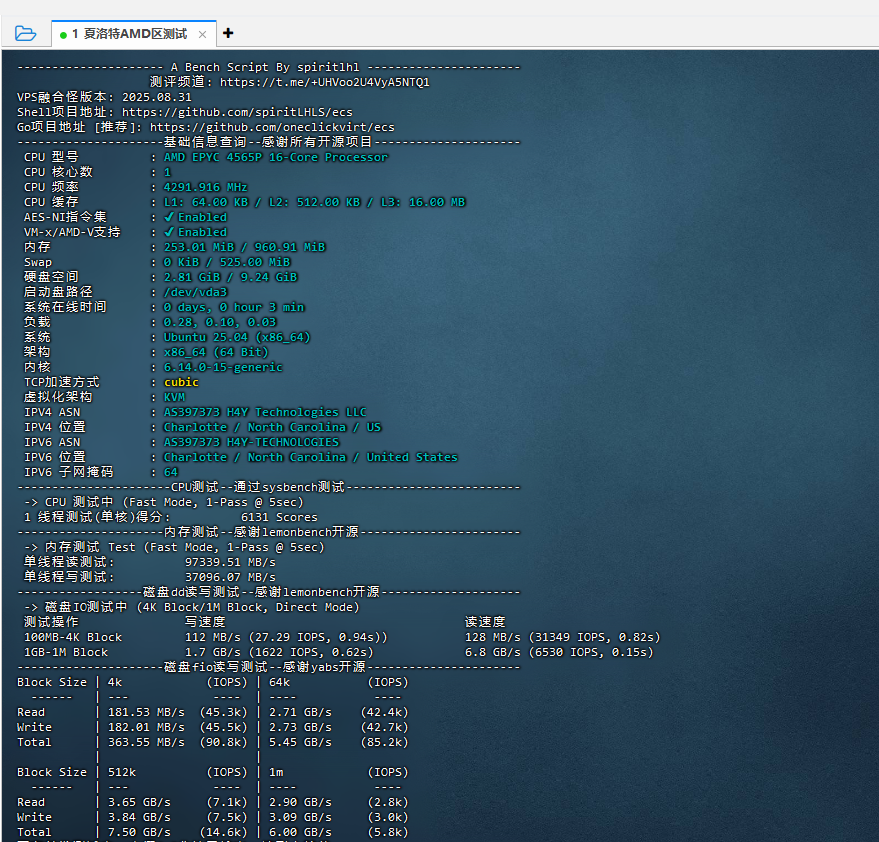This screenshot has height=842, width=879.
Task: Click the Ubuntu 25.04 system value
Action: tap(237, 337)
